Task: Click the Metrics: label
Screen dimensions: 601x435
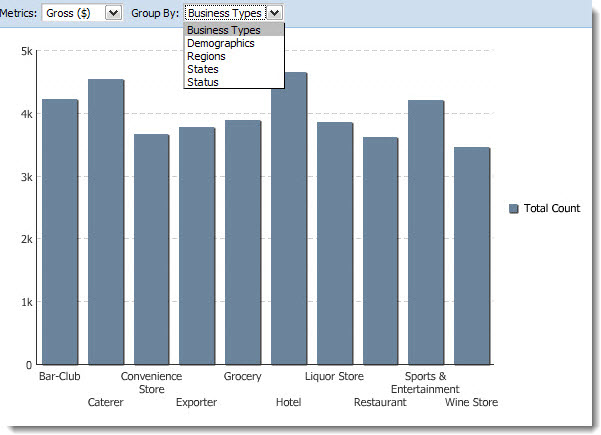Action: point(18,13)
